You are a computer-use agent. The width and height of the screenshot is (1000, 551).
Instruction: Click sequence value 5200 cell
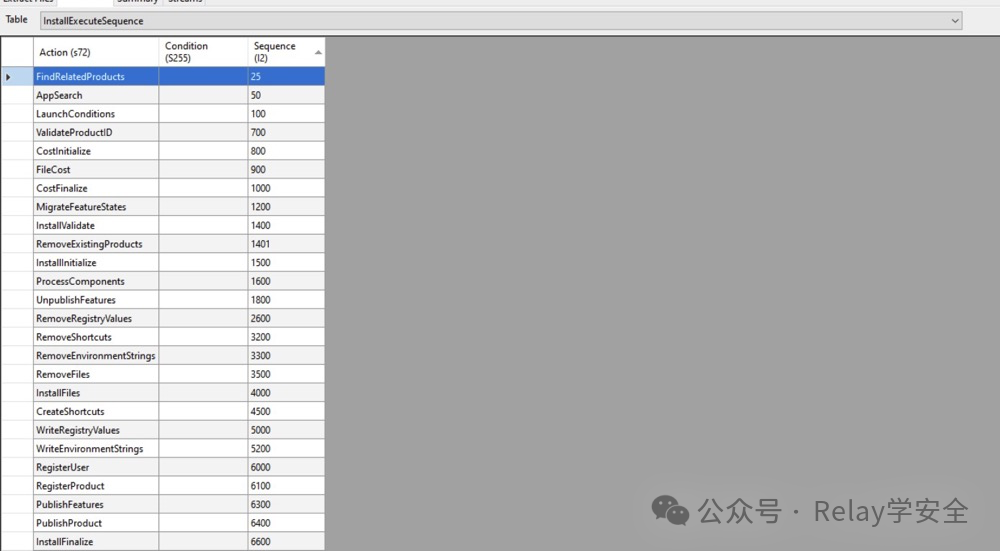[286, 448]
